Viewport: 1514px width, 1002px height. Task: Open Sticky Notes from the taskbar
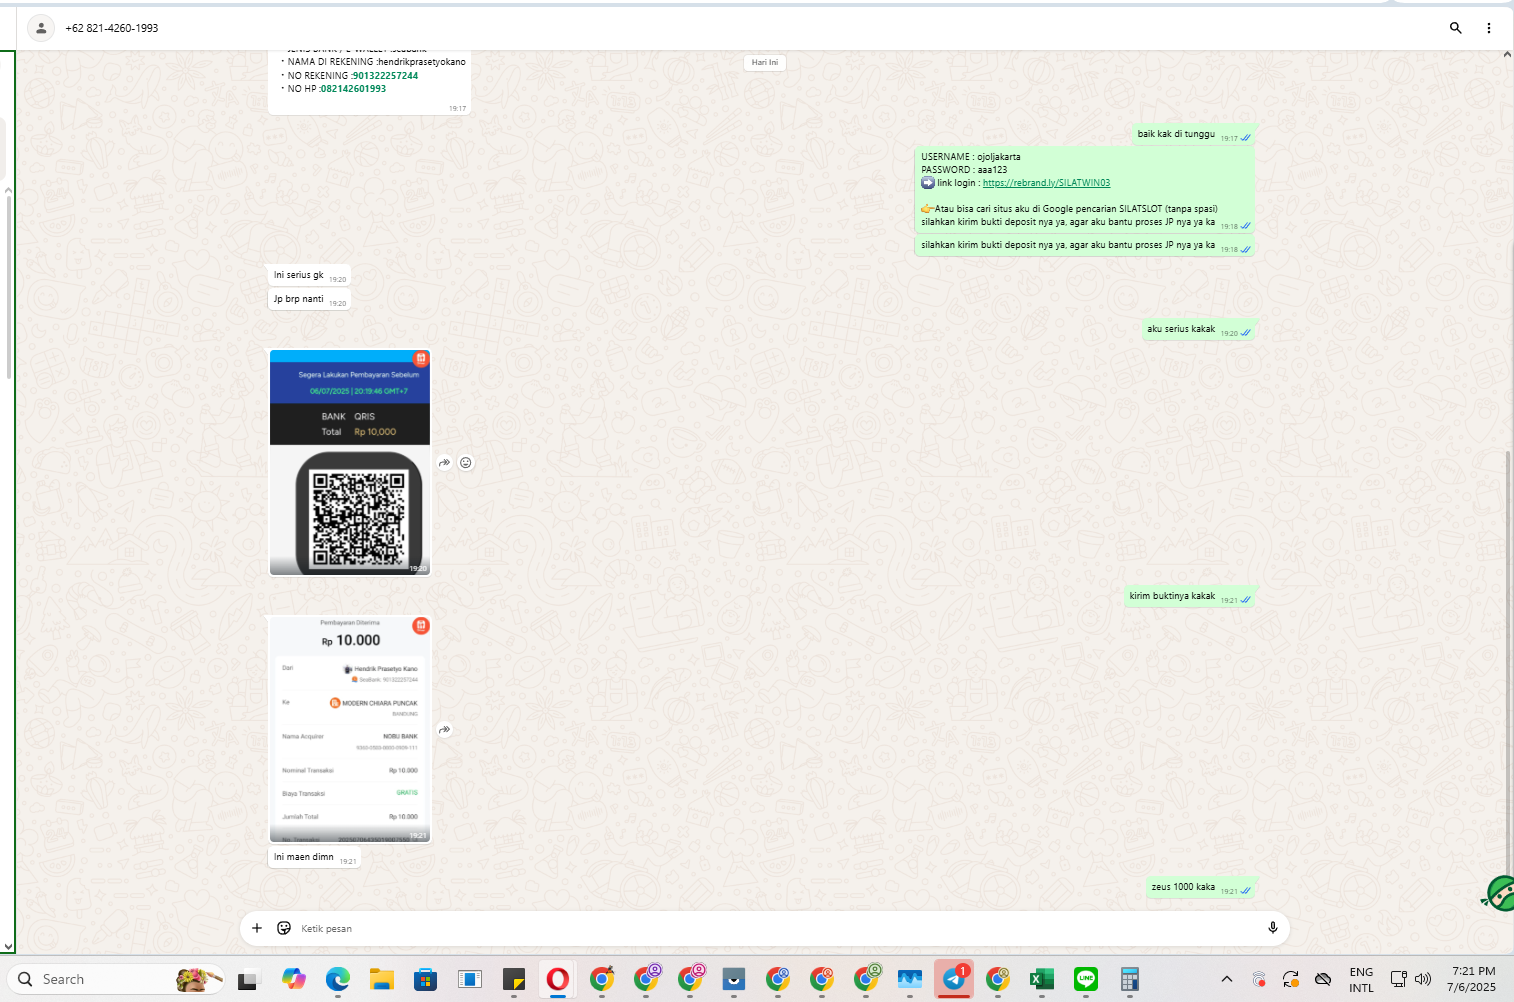514,979
